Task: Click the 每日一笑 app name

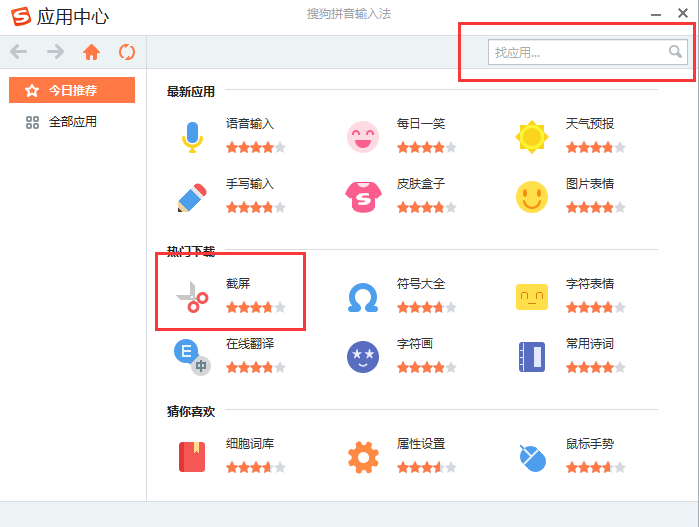Action: pyautogui.click(x=421, y=123)
